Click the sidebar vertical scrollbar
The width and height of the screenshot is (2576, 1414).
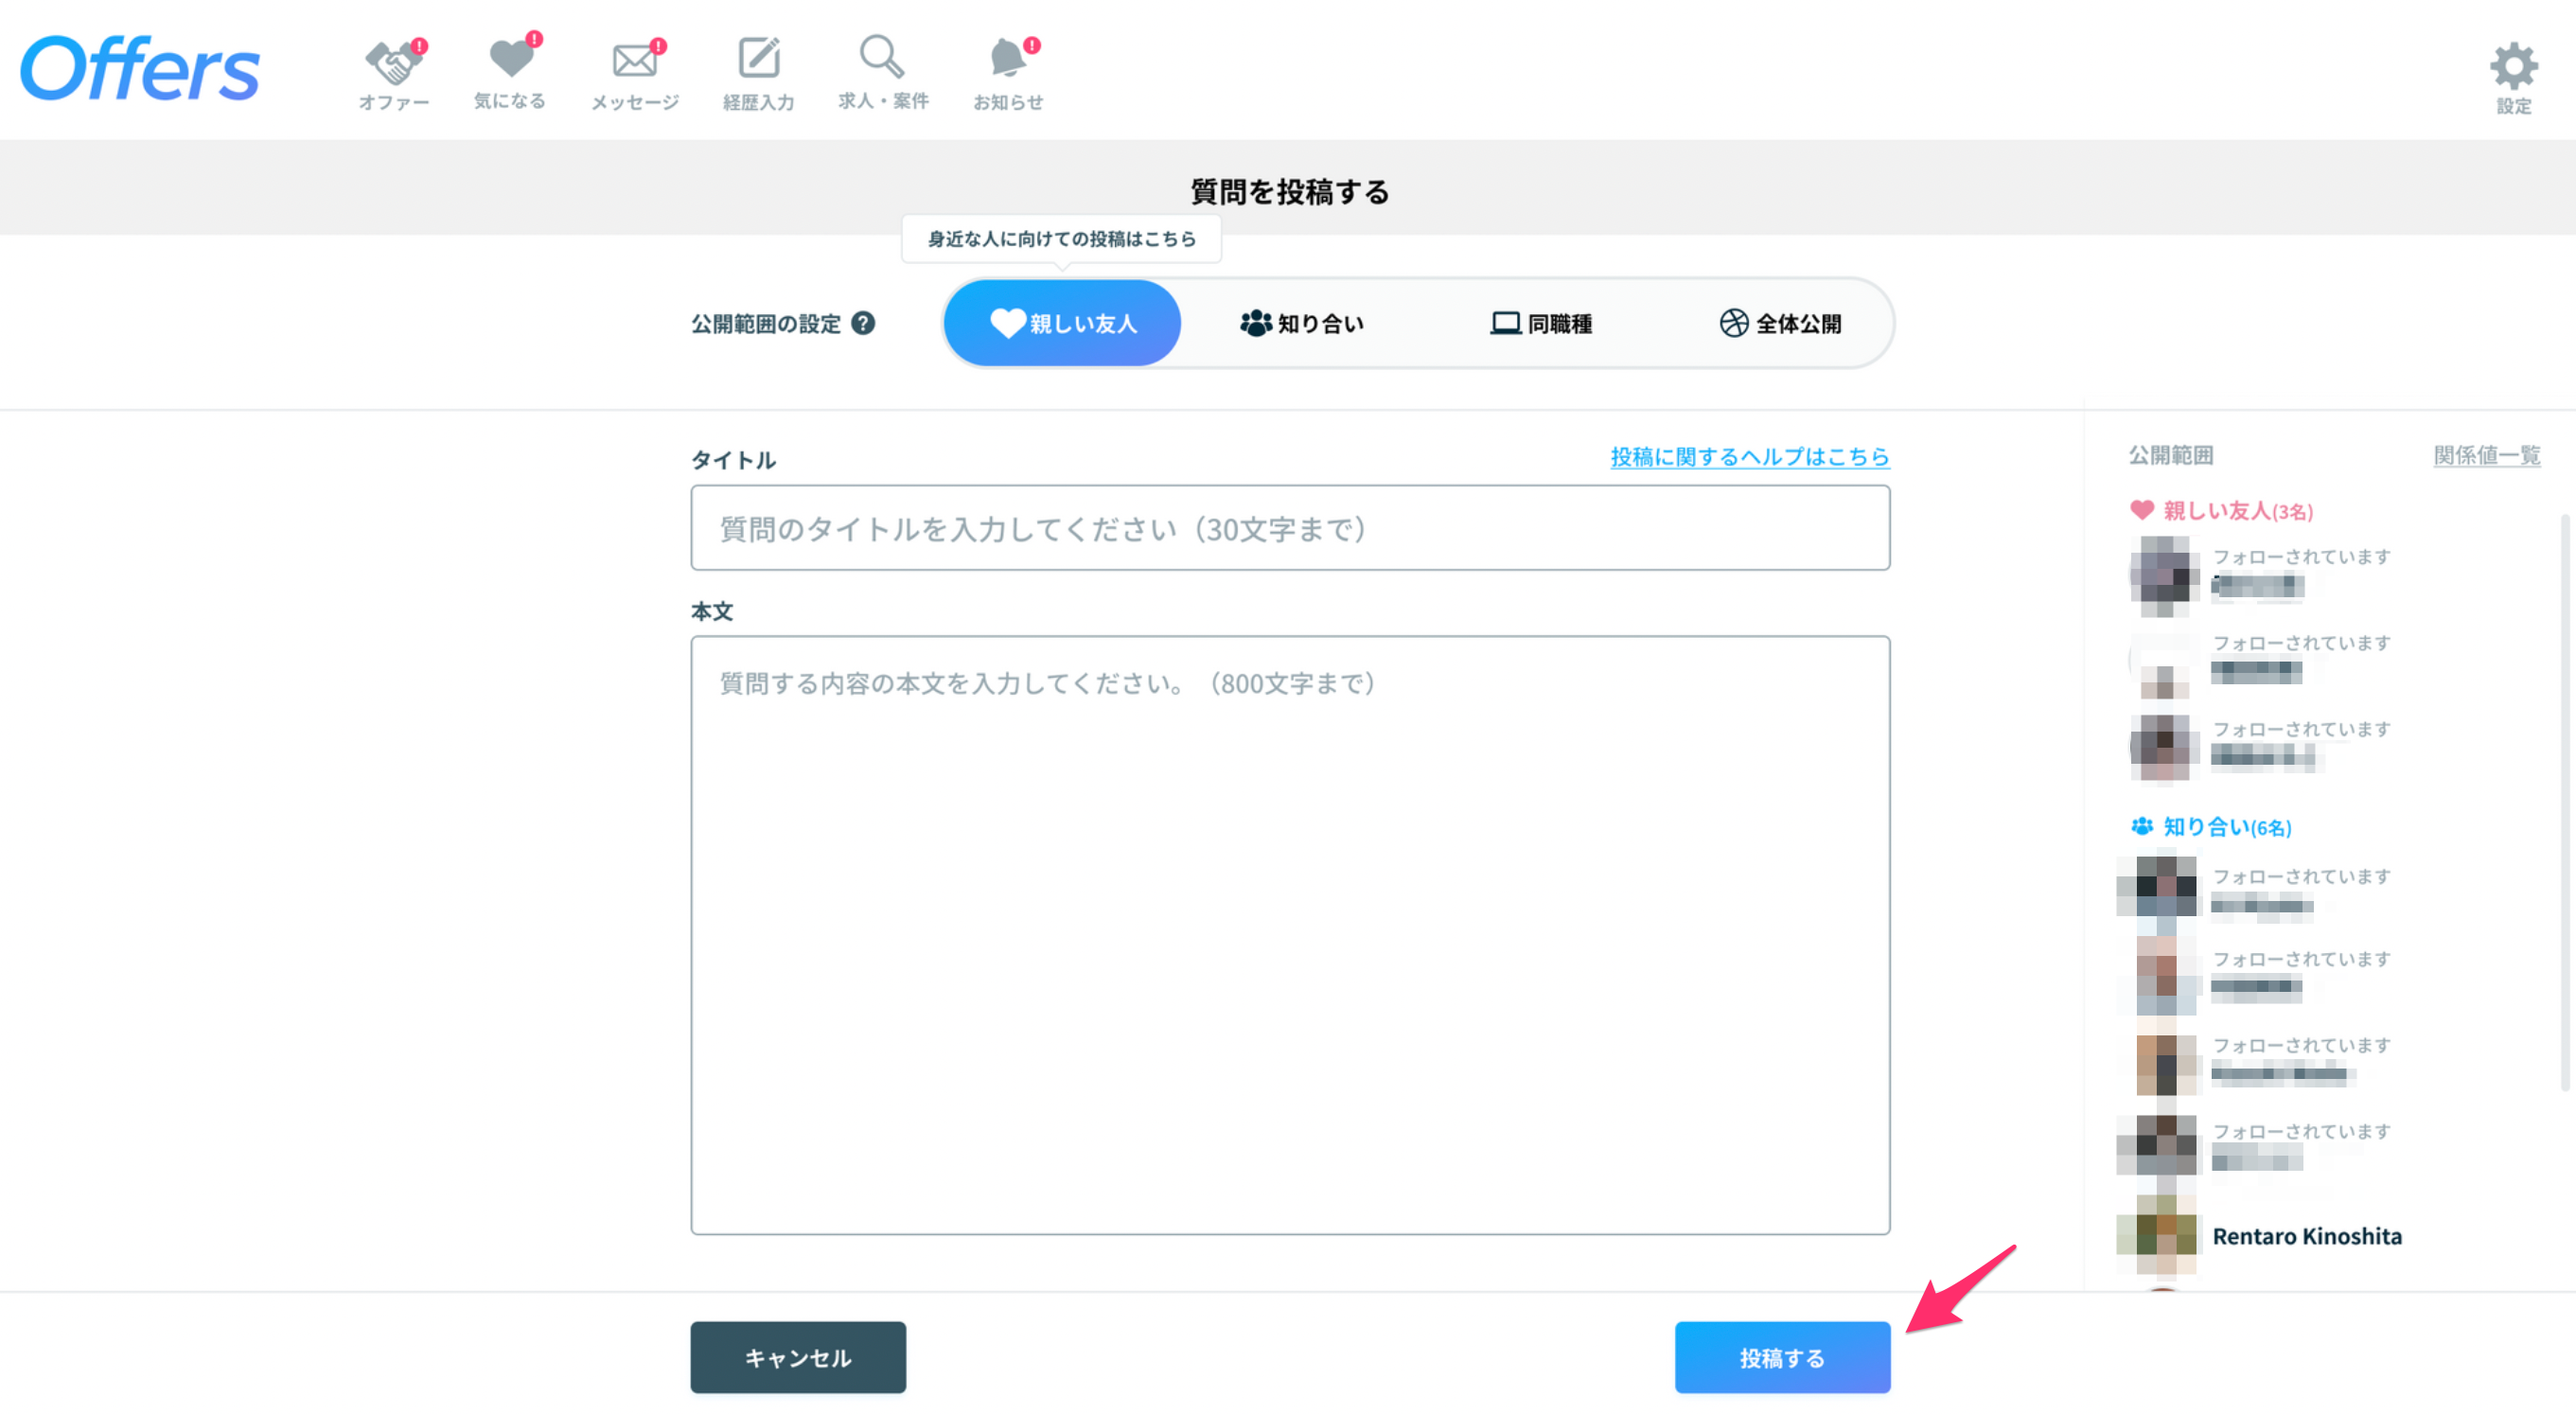pyautogui.click(x=2565, y=802)
